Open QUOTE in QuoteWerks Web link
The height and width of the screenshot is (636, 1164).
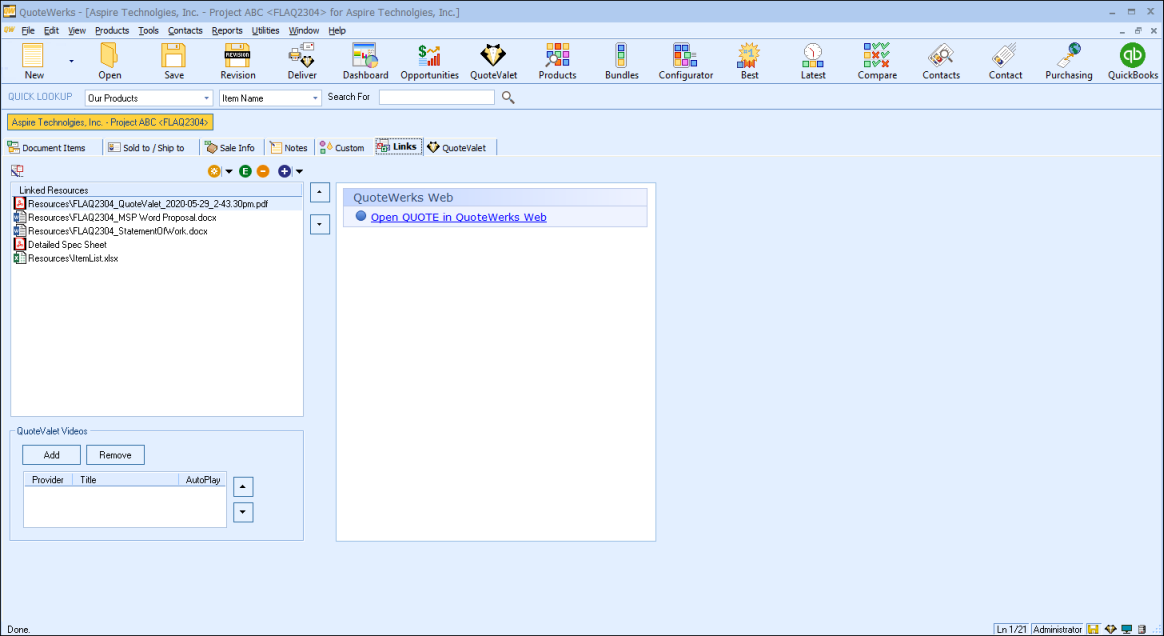tap(458, 217)
